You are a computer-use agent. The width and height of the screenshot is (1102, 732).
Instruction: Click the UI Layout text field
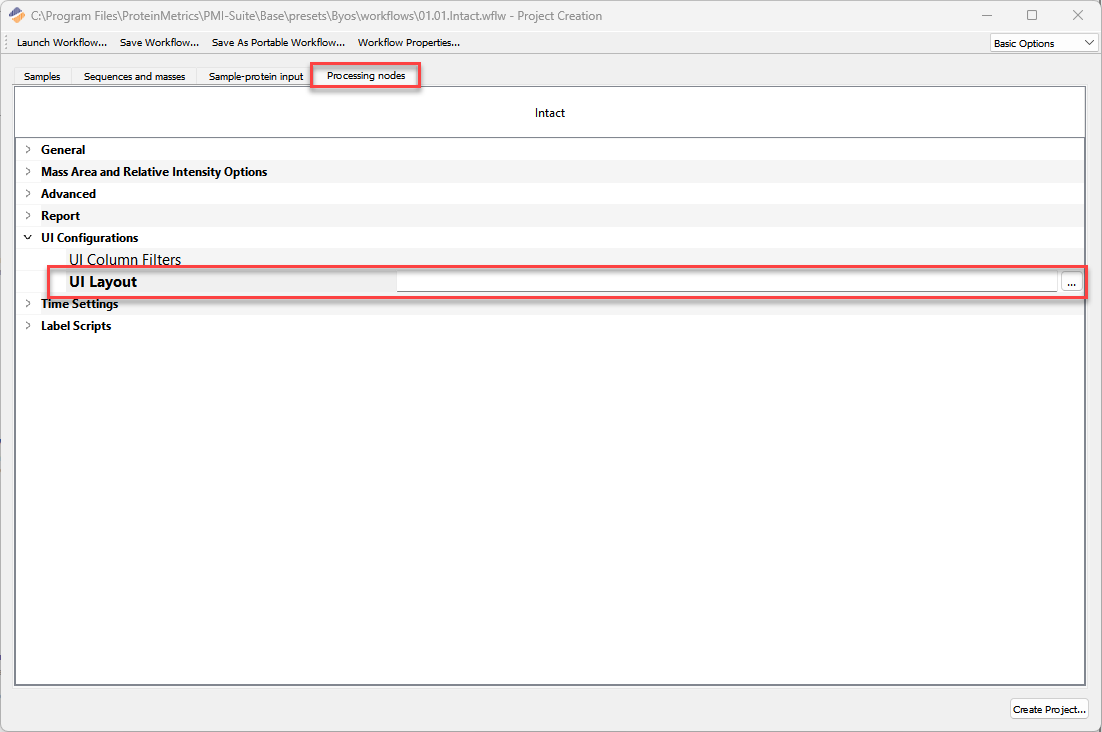pyautogui.click(x=727, y=282)
